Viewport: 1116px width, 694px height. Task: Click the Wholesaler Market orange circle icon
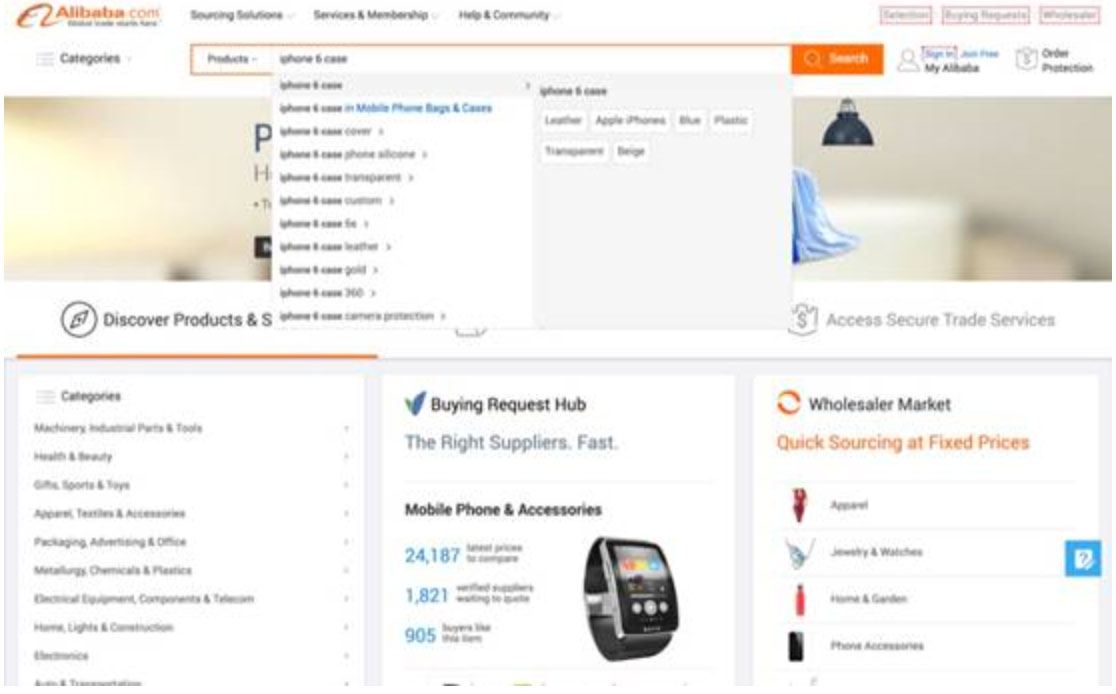(x=789, y=403)
